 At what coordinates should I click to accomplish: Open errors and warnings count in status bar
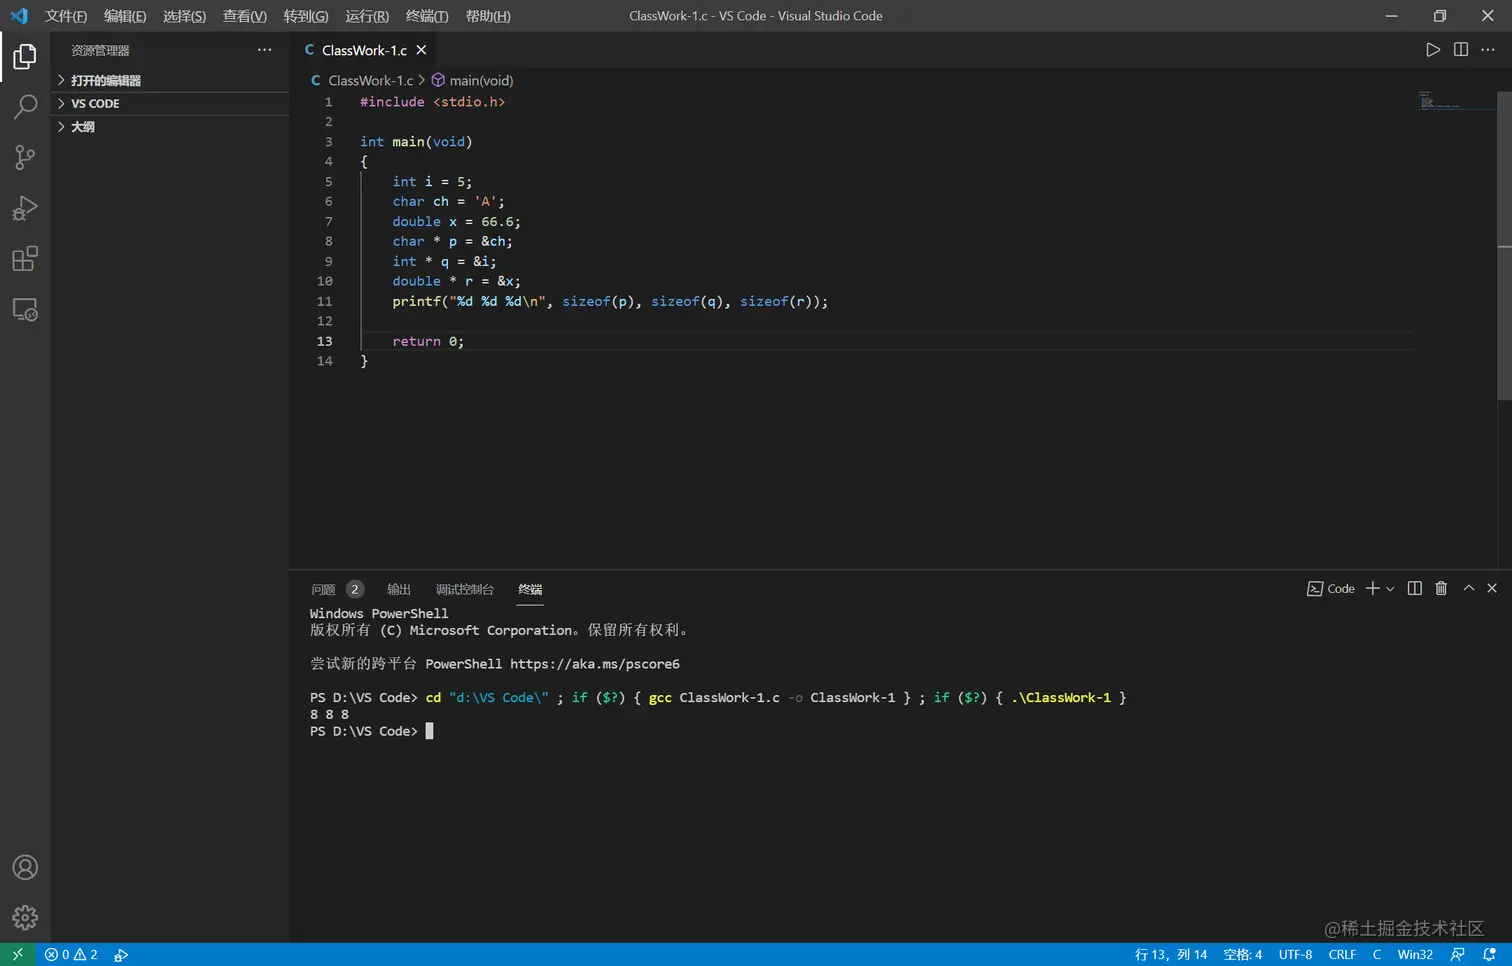(71, 954)
